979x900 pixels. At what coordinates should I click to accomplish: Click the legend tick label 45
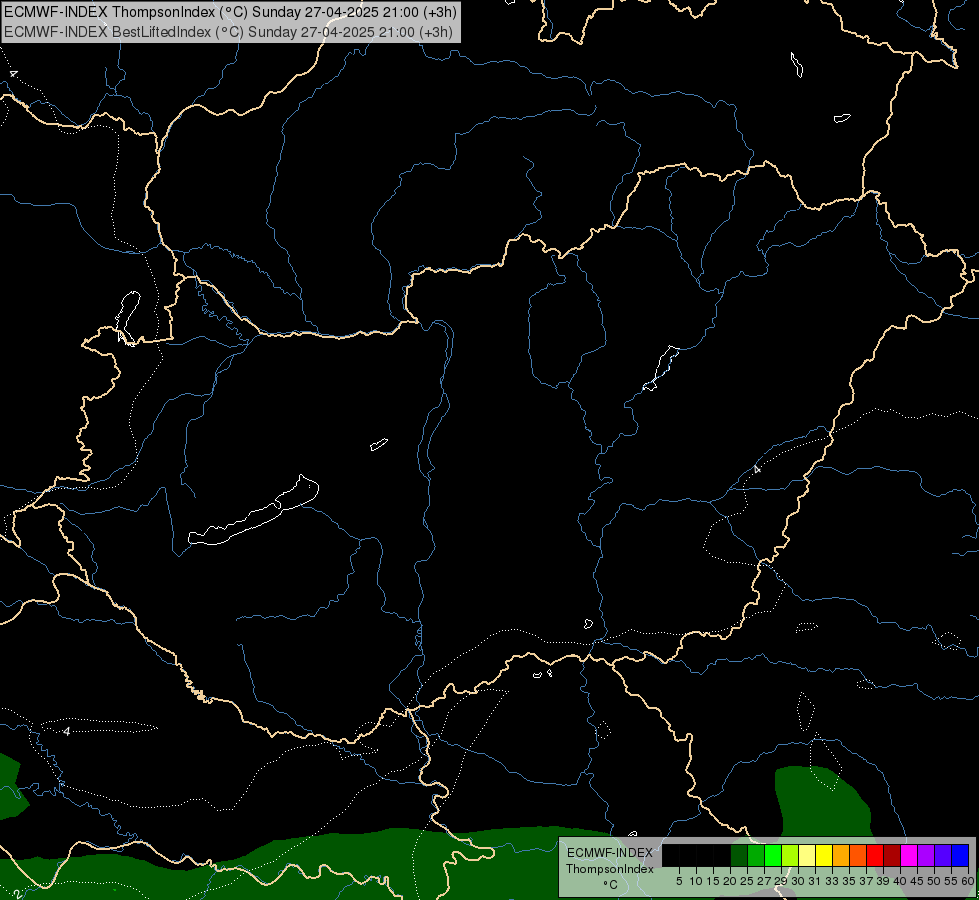[917, 881]
